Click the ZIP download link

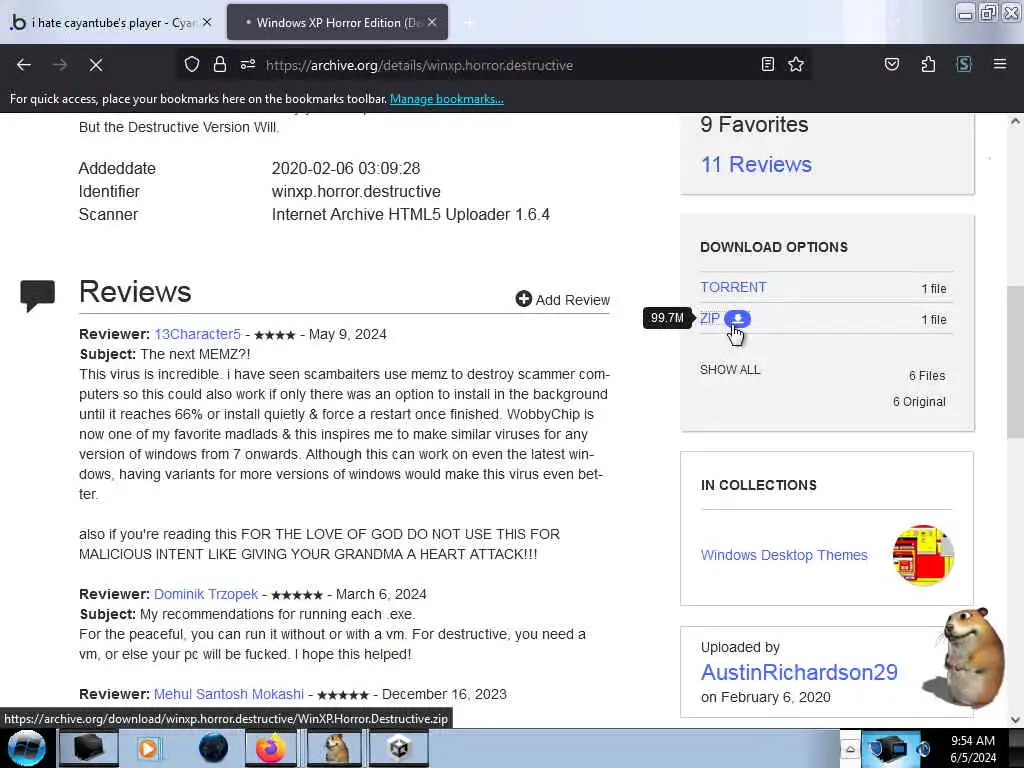pos(710,319)
